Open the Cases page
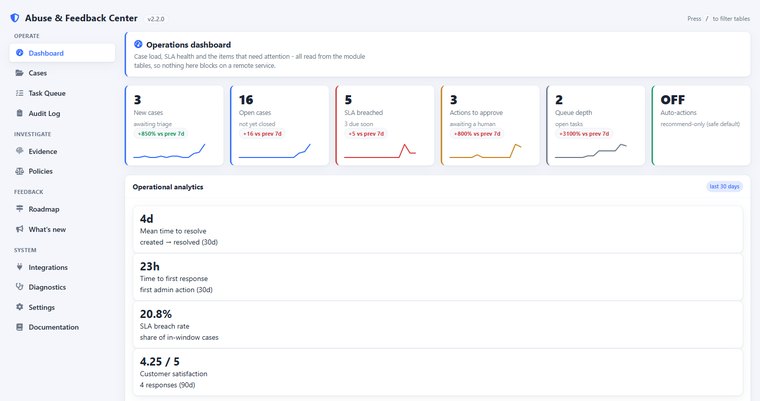 pos(62,73)
